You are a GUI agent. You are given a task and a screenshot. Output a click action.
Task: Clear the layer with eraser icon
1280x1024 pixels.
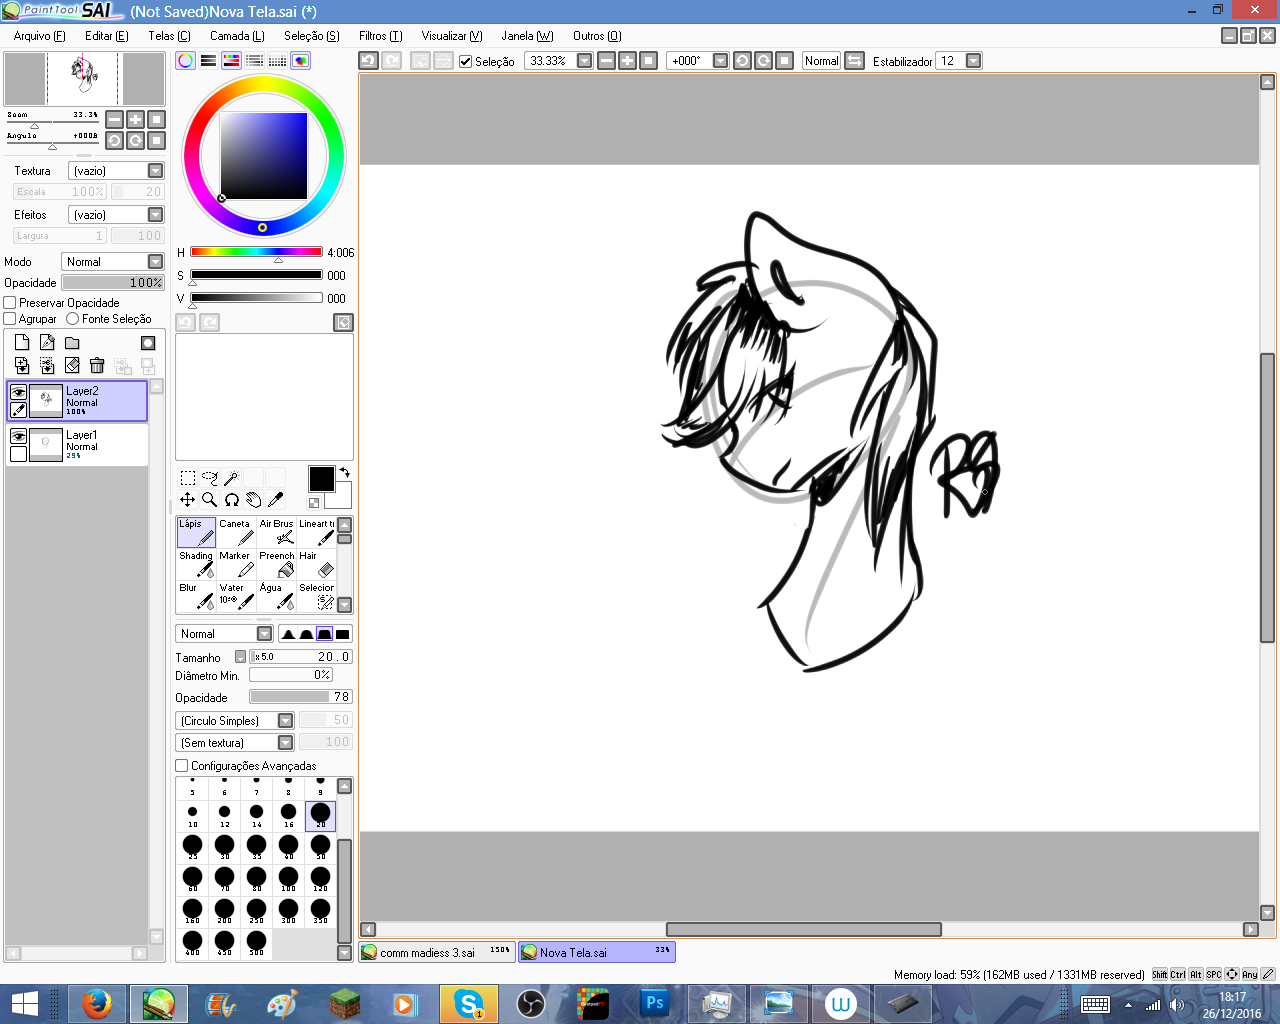coord(72,366)
